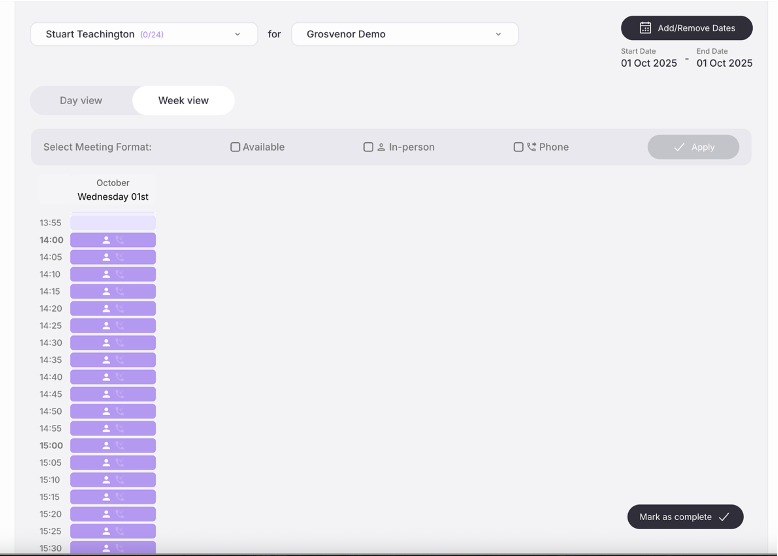
Task: Open the Stuart Teachington teacher dropdown
Action: [144, 34]
